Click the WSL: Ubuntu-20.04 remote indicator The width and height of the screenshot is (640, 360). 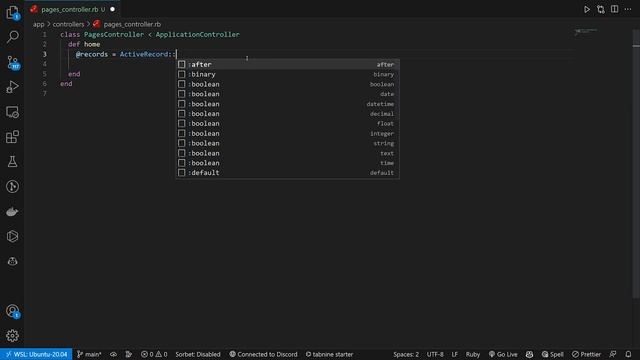36,354
